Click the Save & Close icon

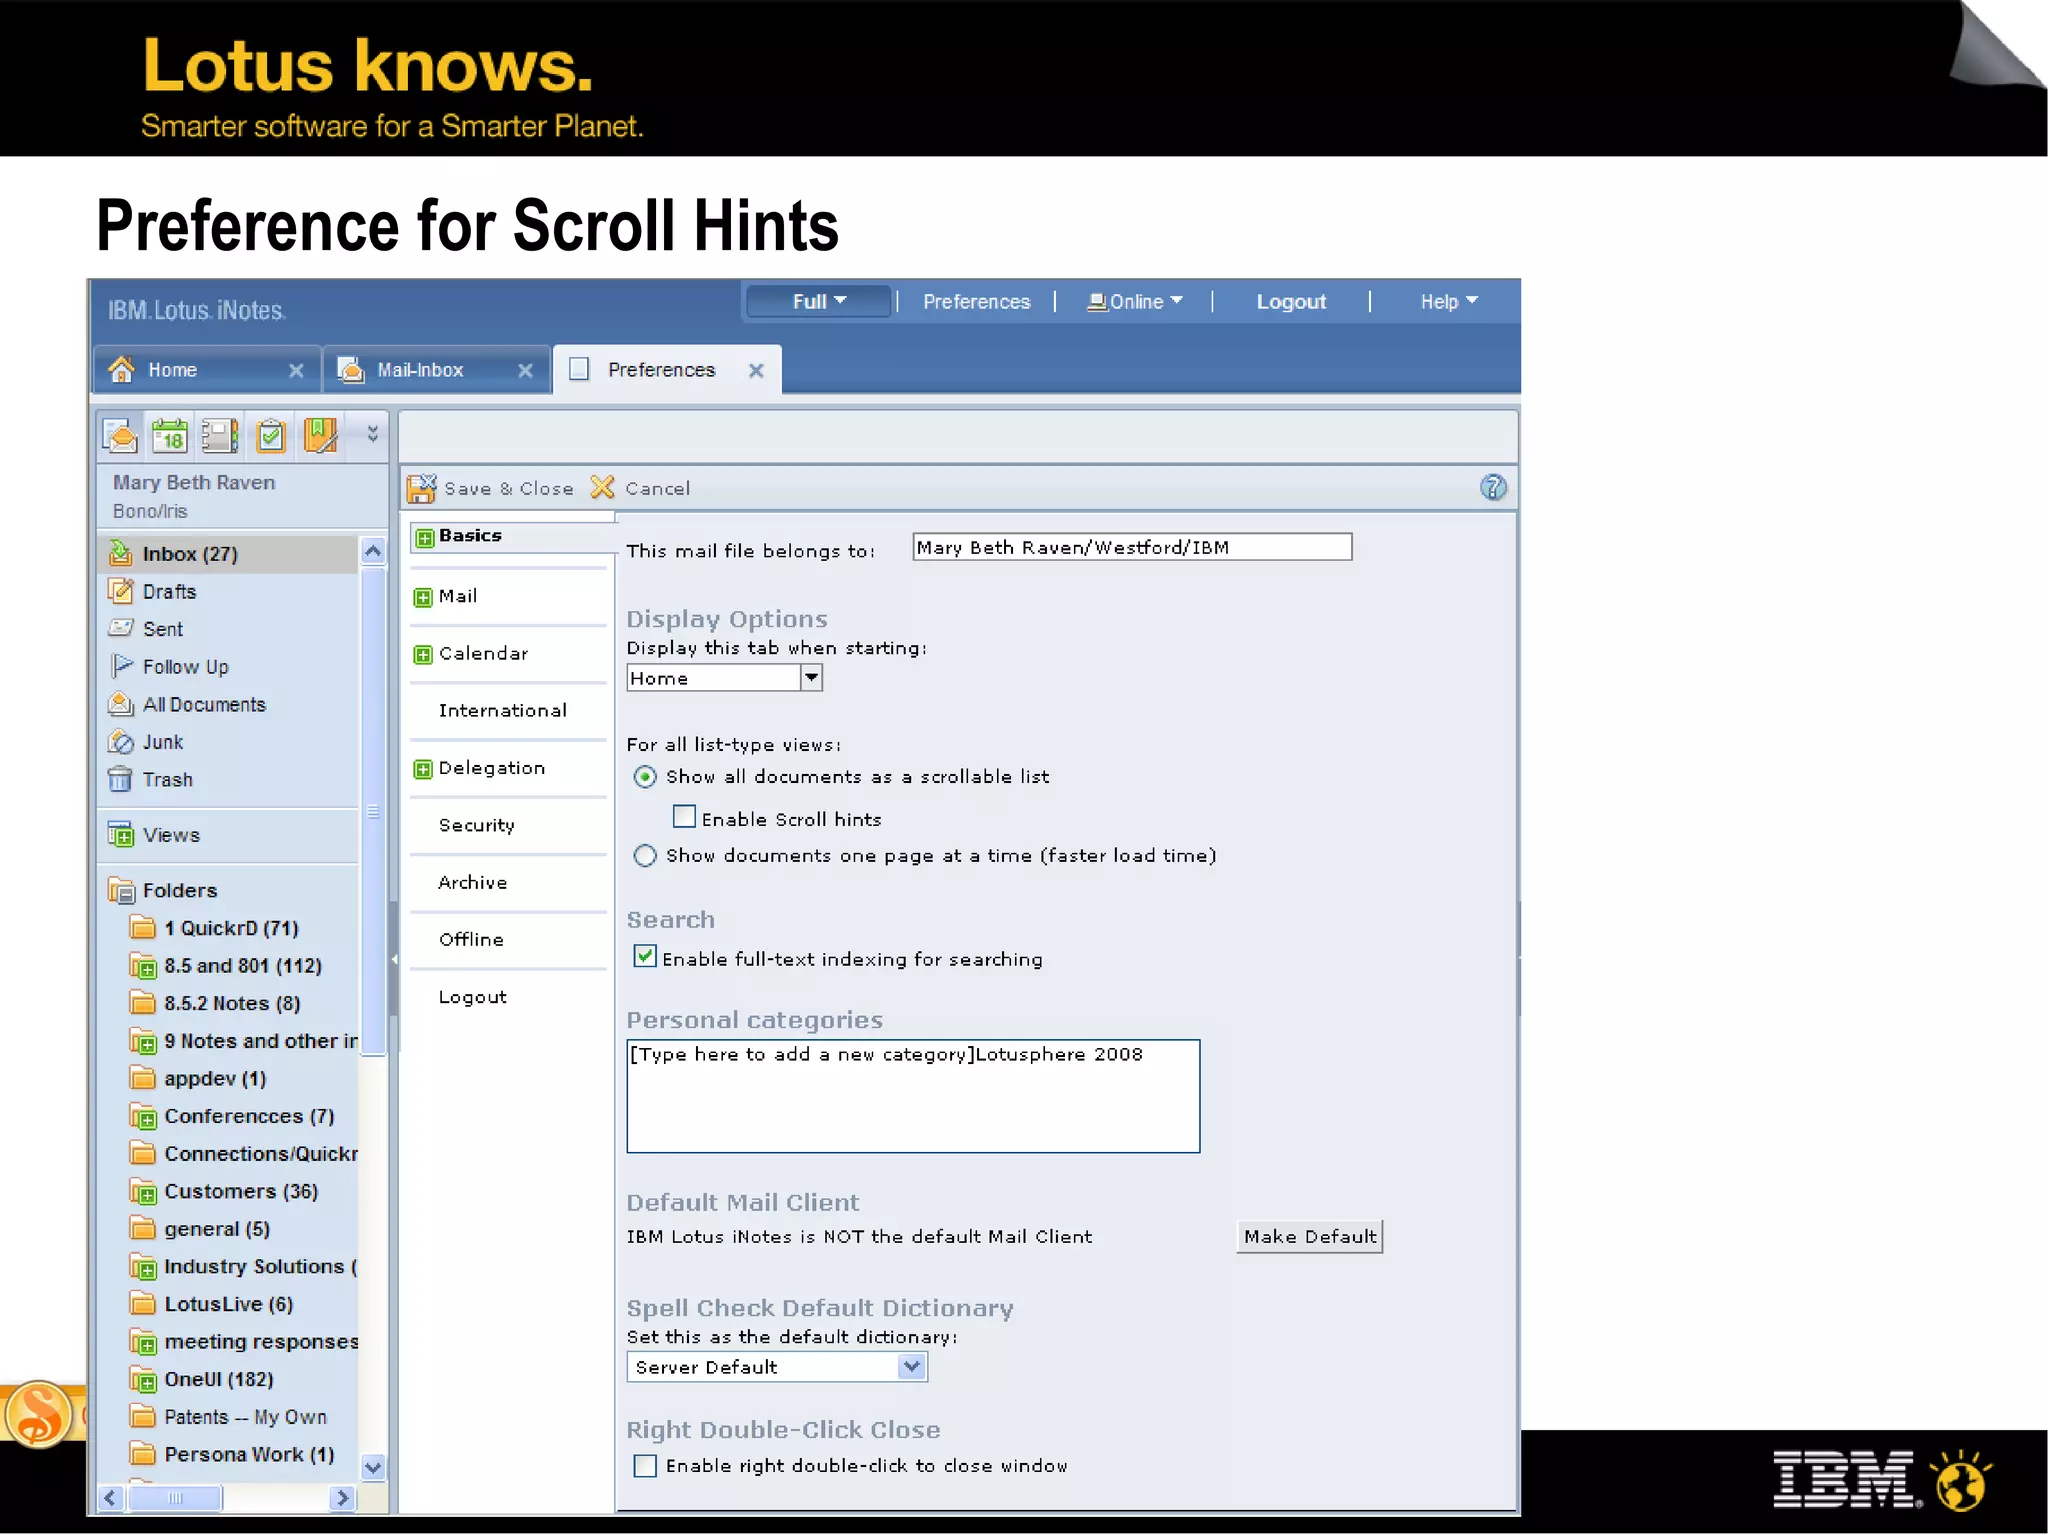coord(422,488)
